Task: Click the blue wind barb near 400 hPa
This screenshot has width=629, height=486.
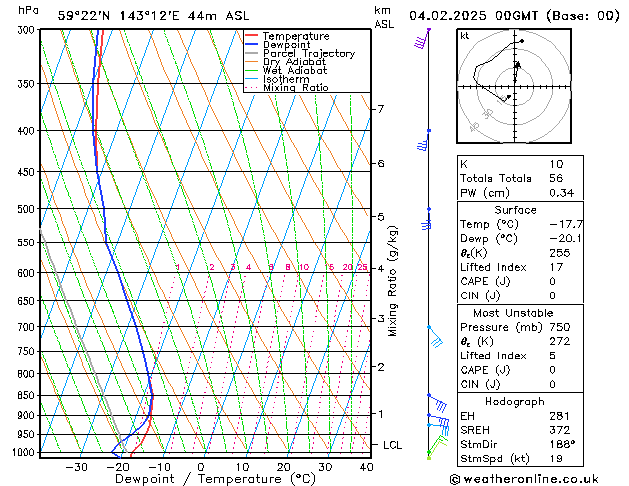Action: pyautogui.click(x=423, y=140)
